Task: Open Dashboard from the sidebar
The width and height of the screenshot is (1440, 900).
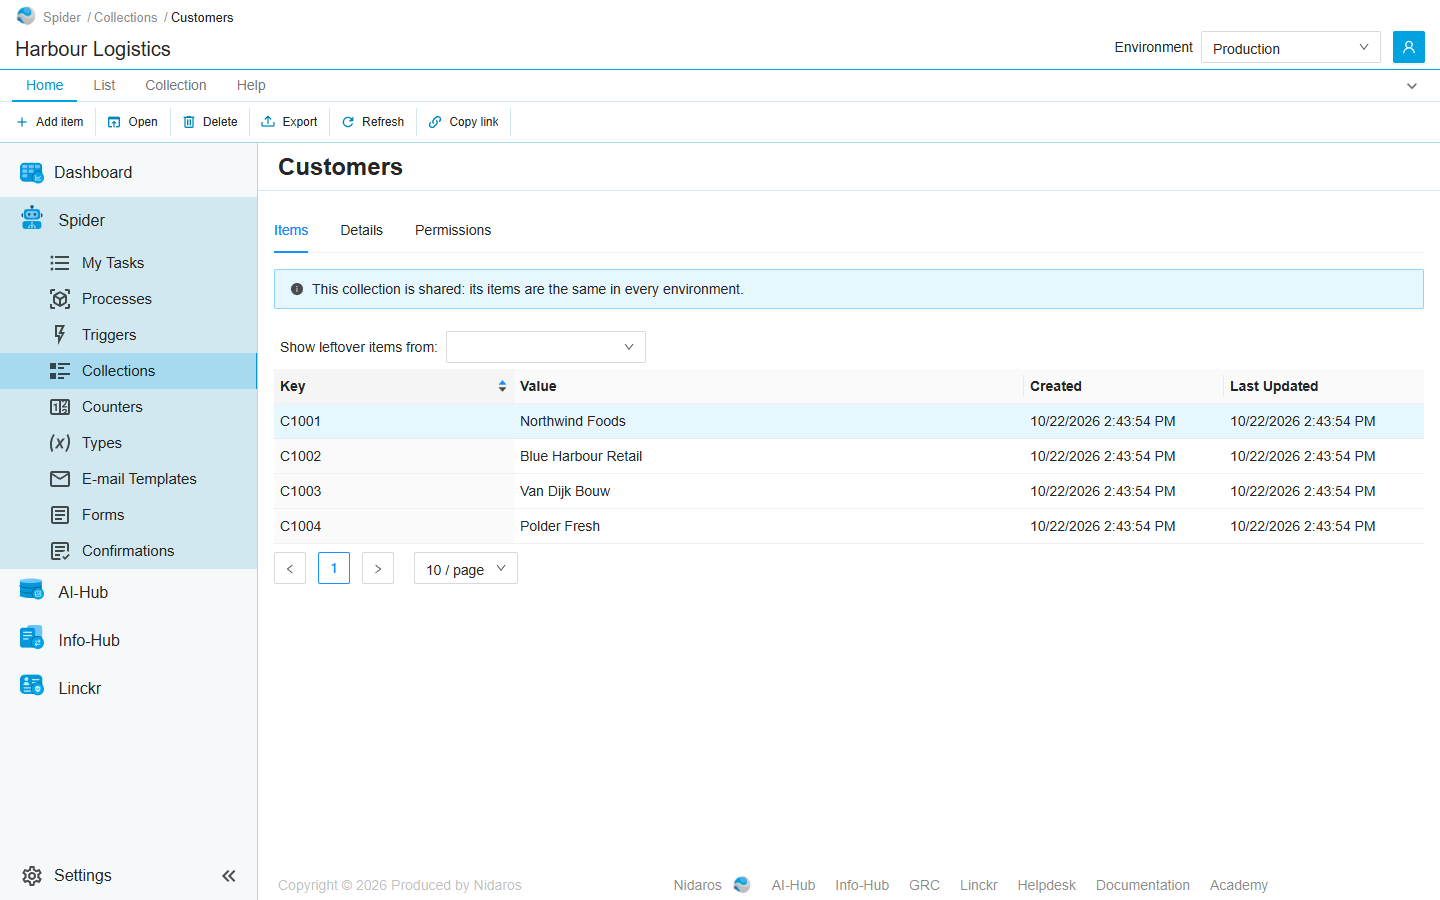Action: 128,173
